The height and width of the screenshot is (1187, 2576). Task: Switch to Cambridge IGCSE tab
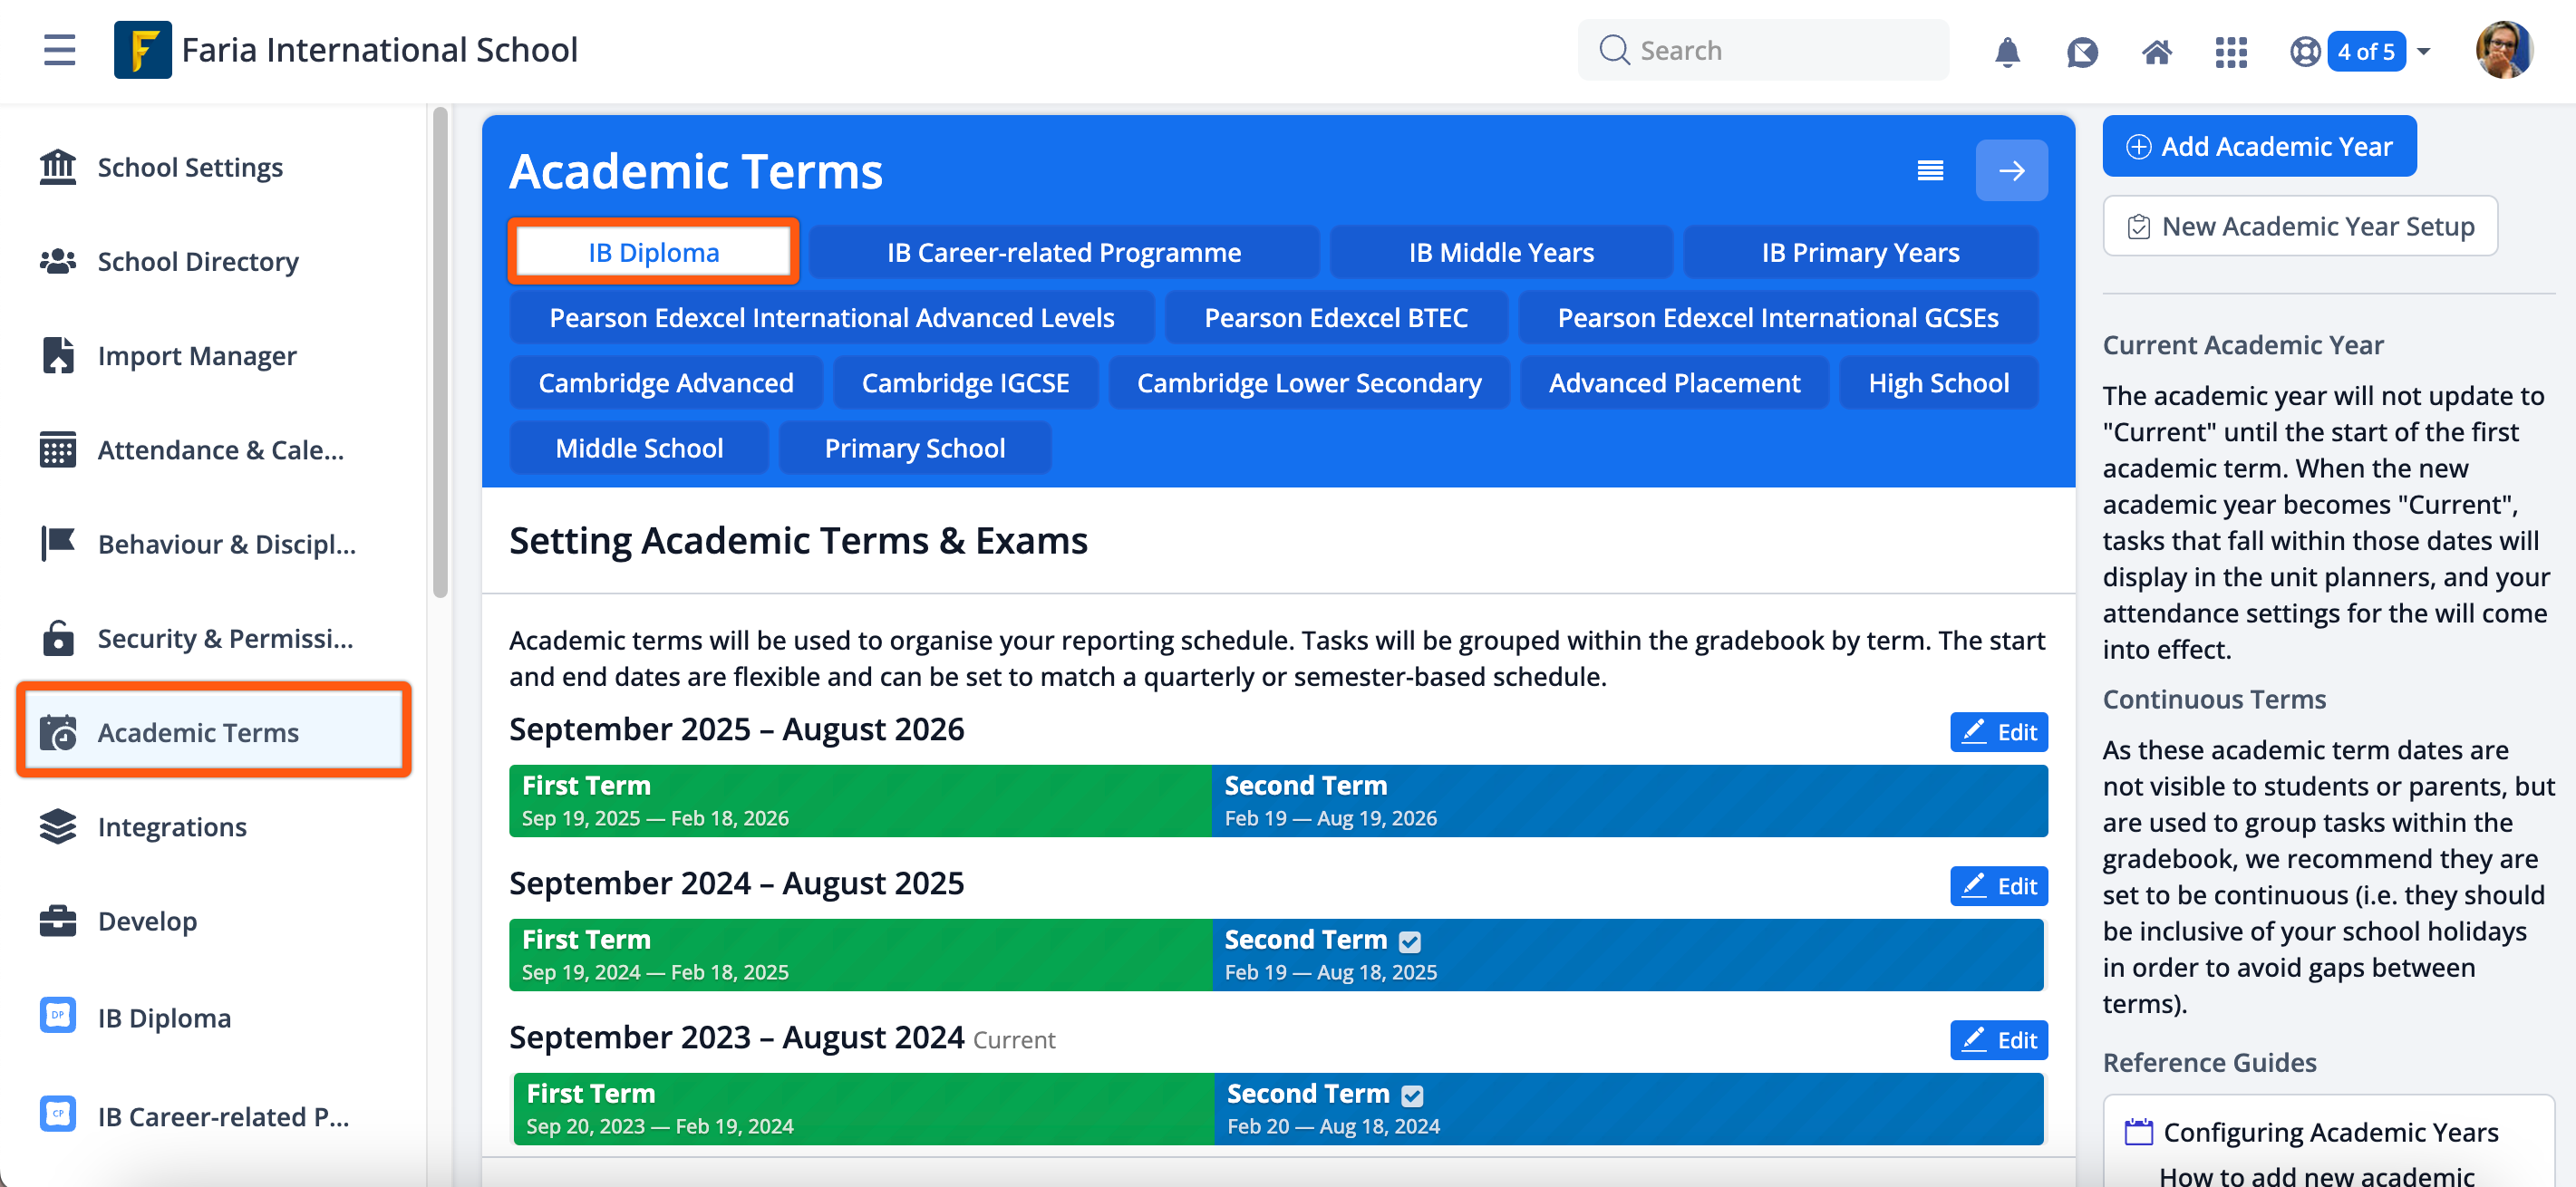tap(965, 383)
